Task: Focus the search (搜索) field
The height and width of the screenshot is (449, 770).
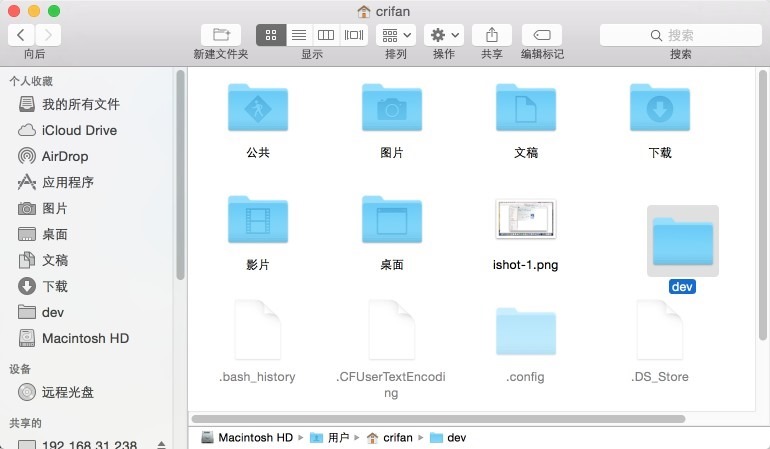Action: click(x=680, y=35)
